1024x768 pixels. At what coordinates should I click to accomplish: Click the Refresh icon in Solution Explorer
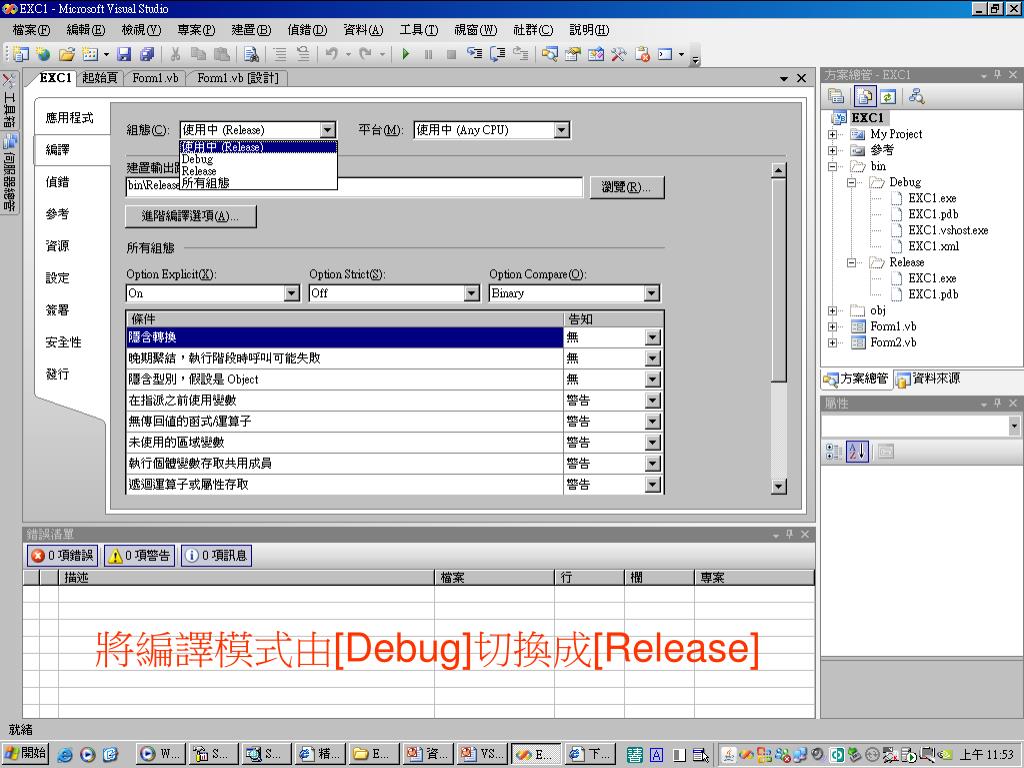[x=888, y=97]
